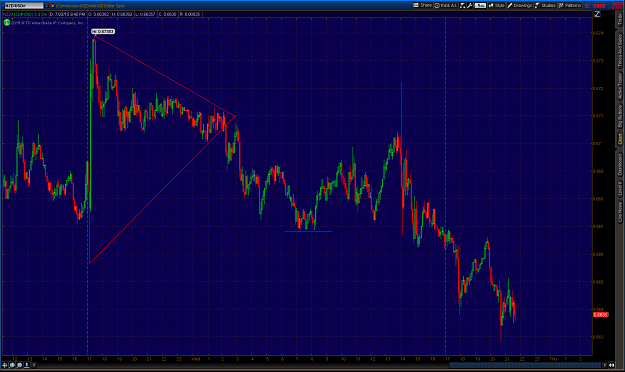This screenshot has height=372, width=625.
Task: Click the 'Thu' label on the time axis
Action: tap(553, 359)
